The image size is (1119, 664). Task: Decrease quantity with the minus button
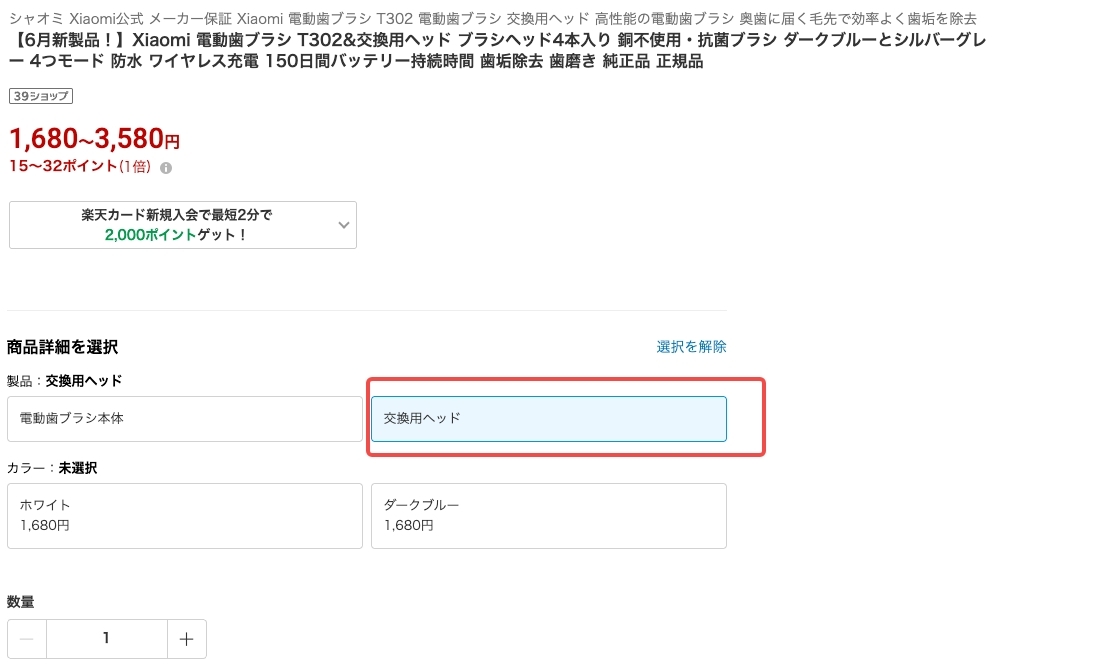tap(27, 639)
